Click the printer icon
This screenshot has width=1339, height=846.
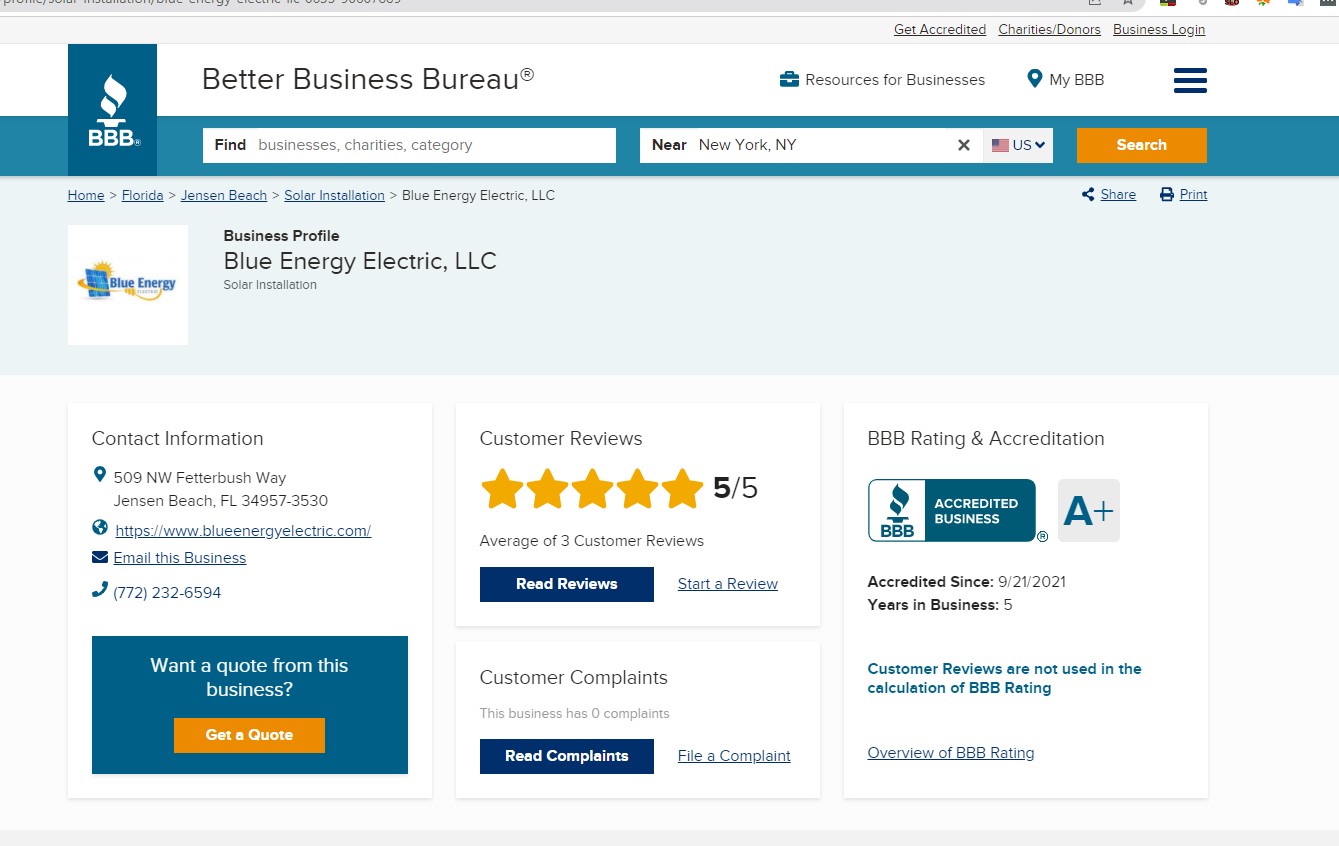pyautogui.click(x=1166, y=195)
